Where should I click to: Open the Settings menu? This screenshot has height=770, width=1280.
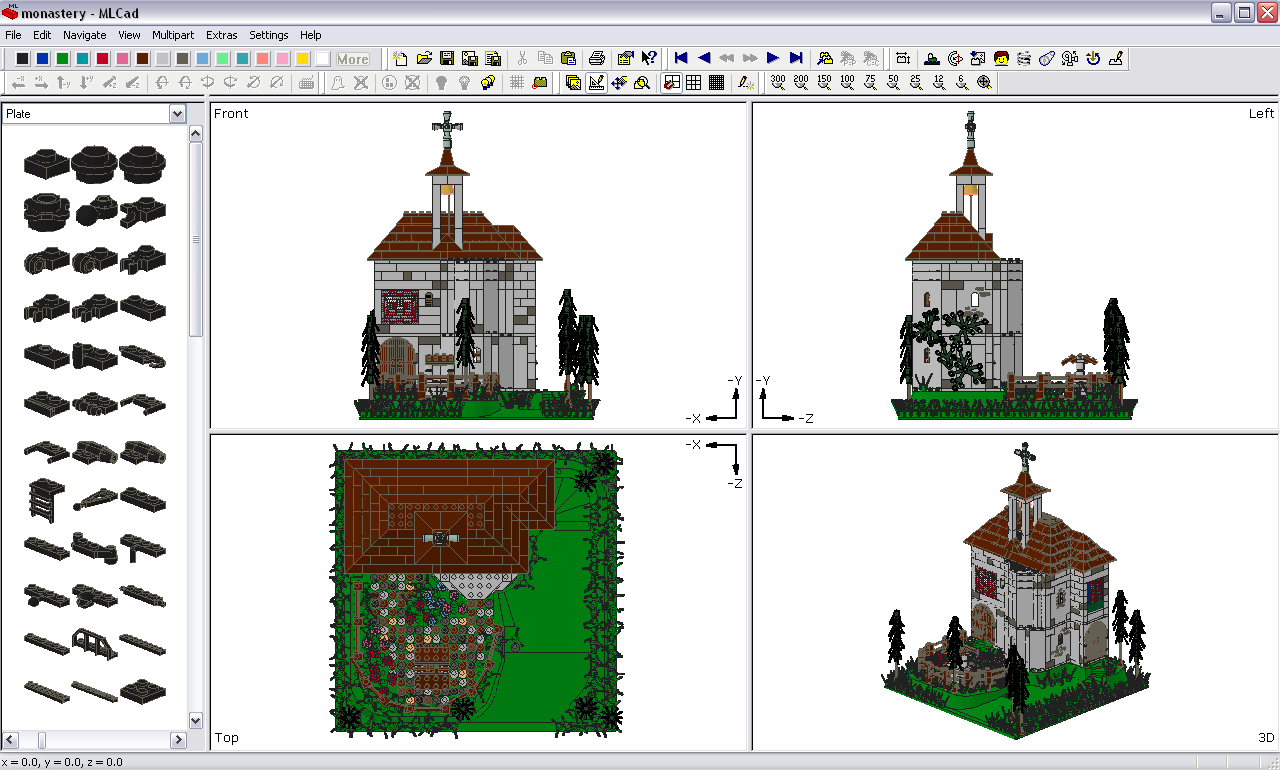[269, 35]
